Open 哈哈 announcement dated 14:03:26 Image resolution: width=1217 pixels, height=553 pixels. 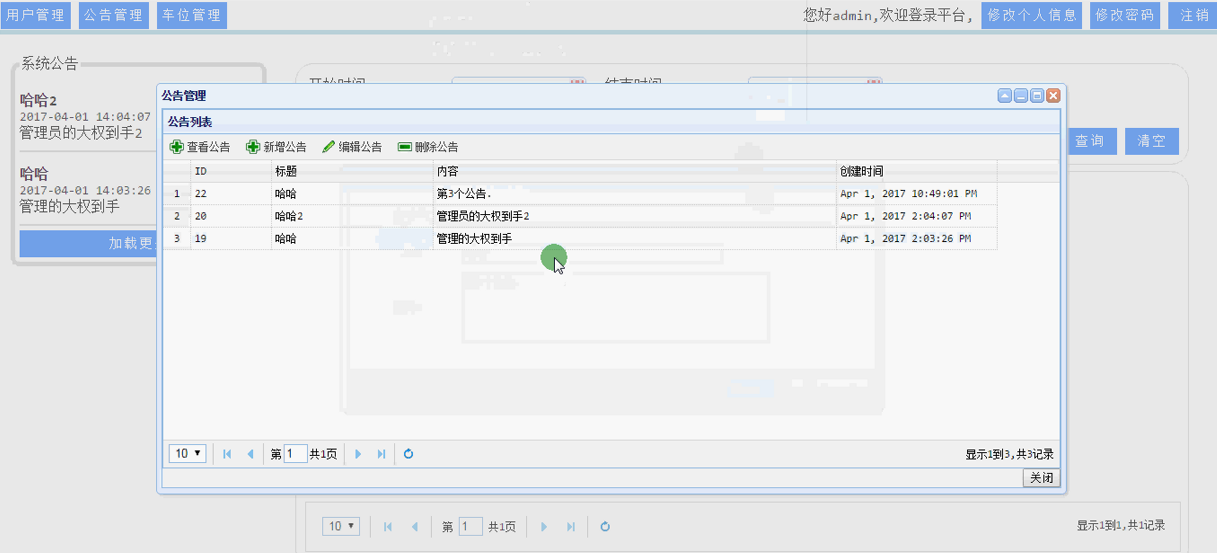(x=34, y=173)
